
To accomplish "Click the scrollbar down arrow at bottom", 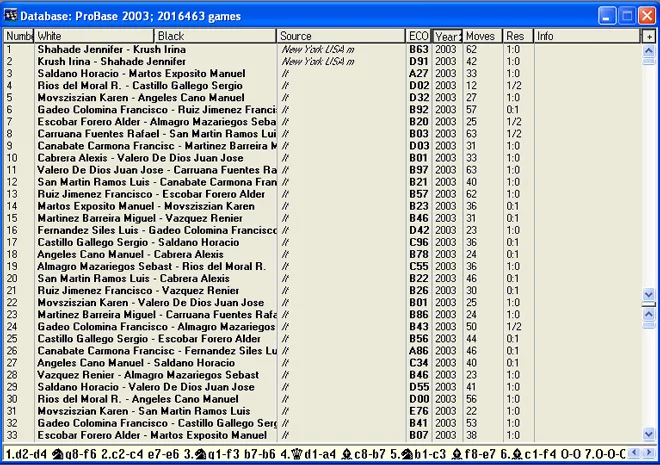I will pyautogui.click(x=648, y=434).
